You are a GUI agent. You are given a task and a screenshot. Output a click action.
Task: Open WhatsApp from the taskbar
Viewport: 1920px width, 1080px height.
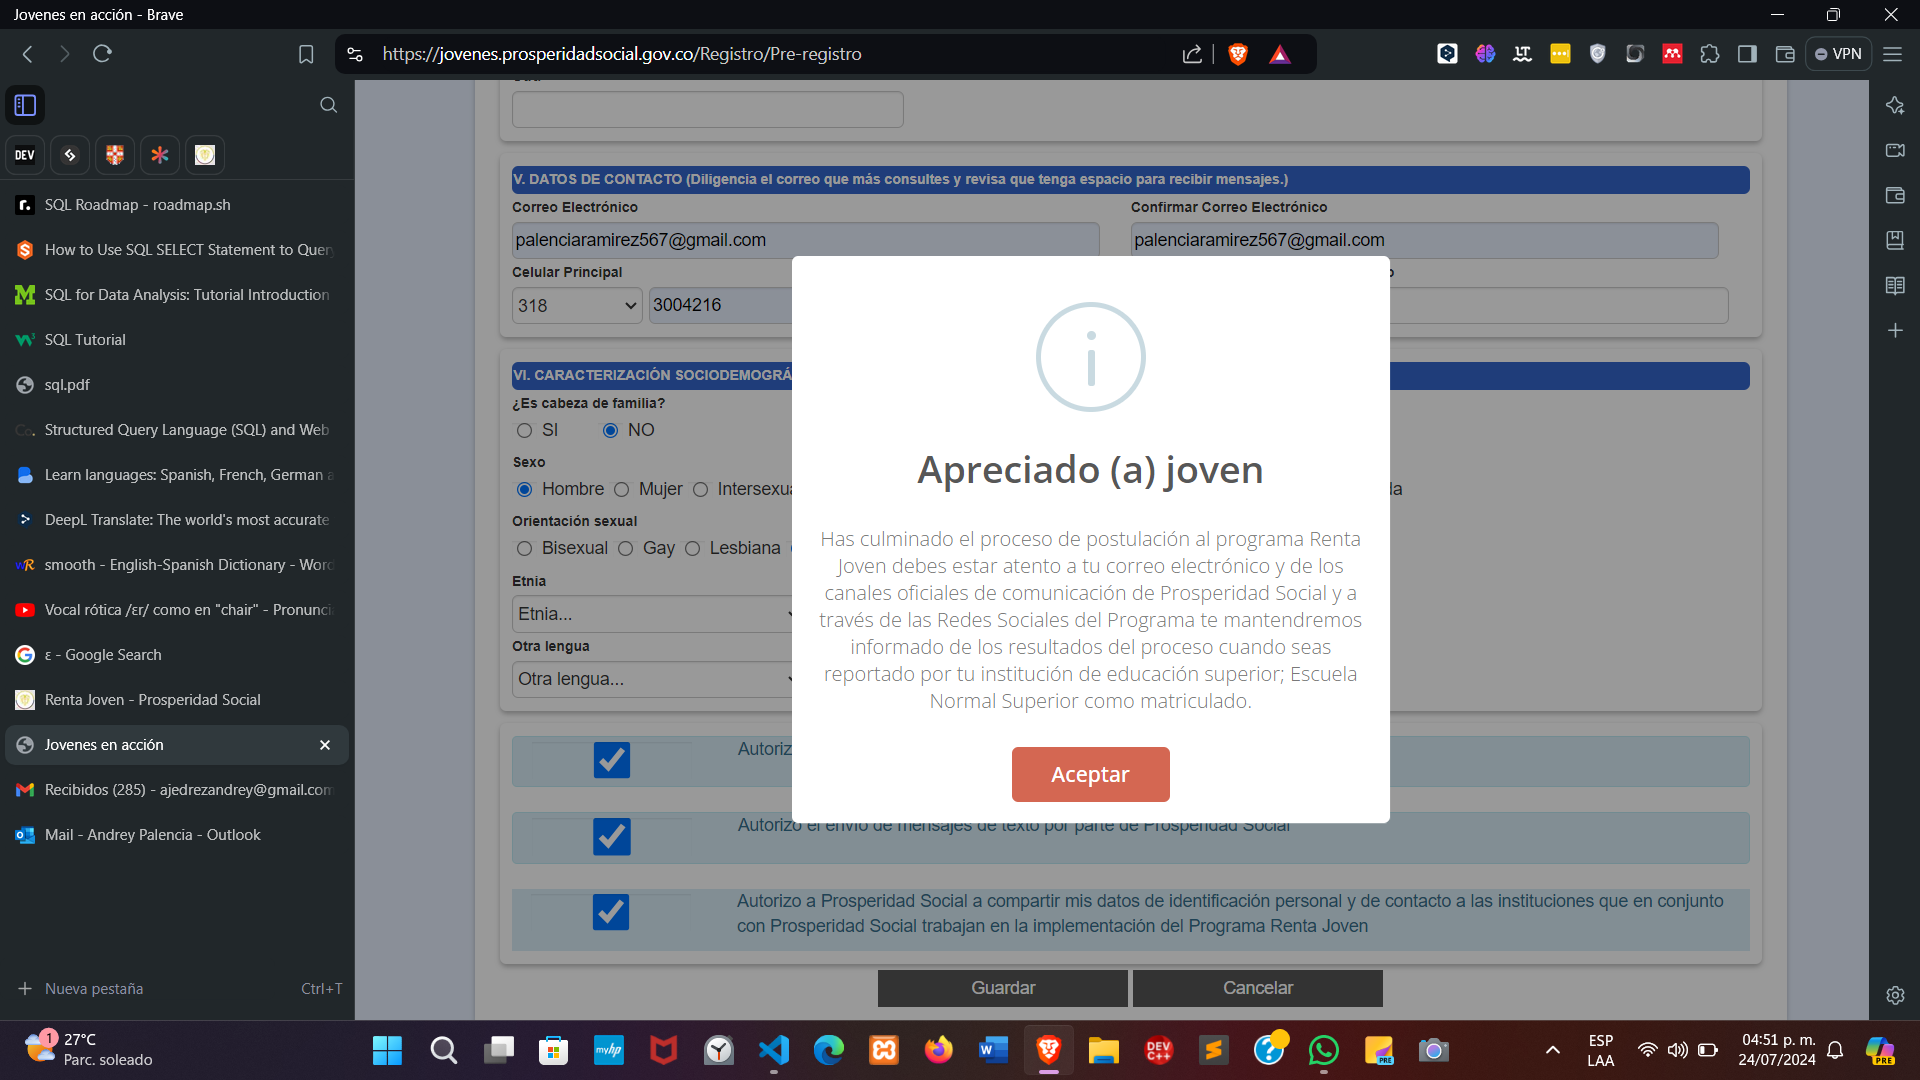(x=1324, y=1050)
